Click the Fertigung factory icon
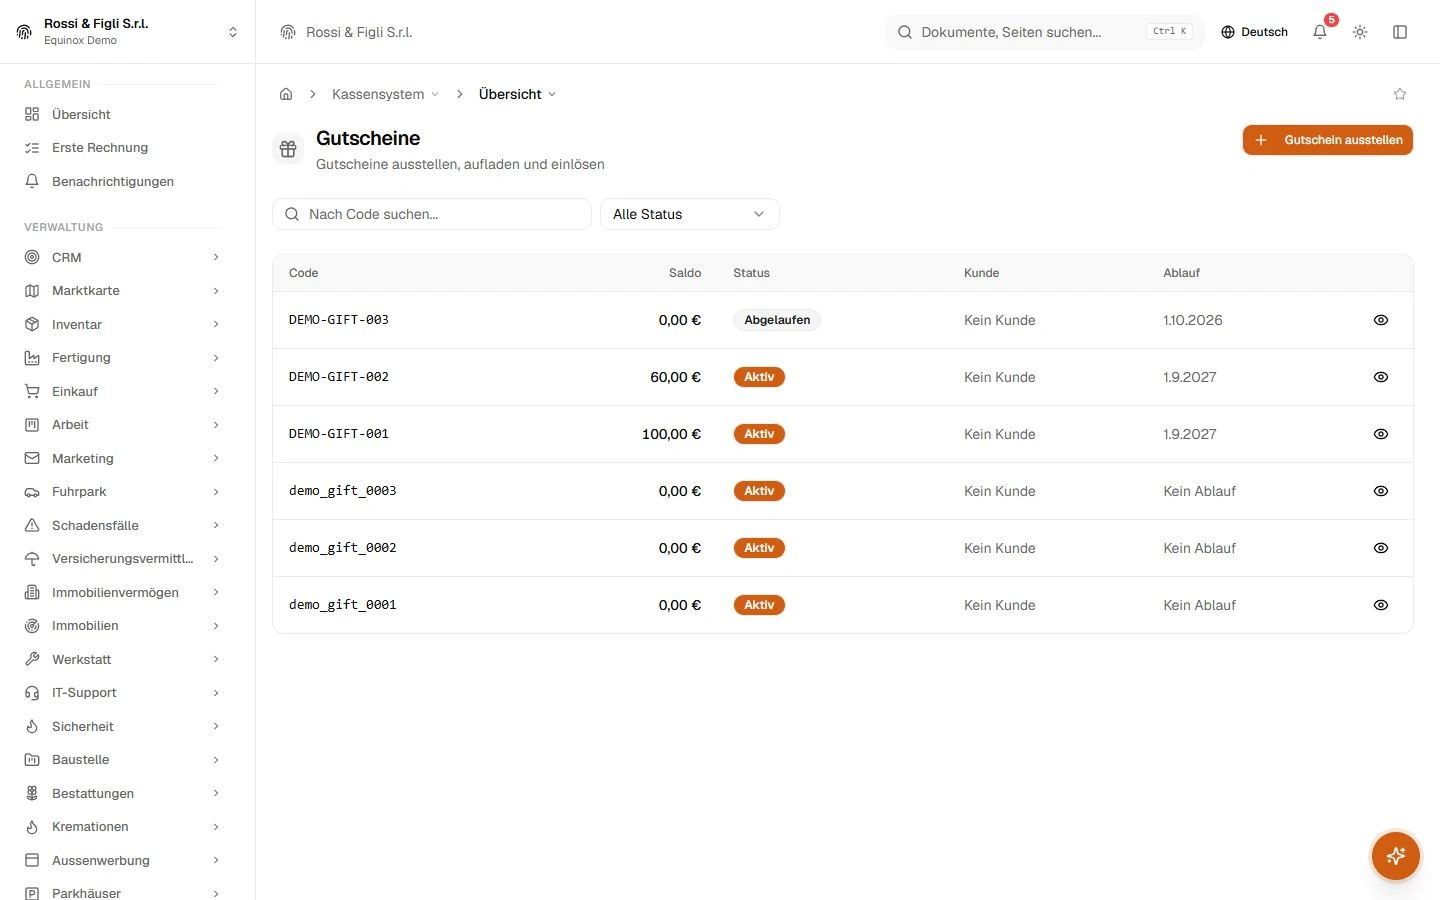Image resolution: width=1440 pixels, height=900 pixels. [x=32, y=358]
